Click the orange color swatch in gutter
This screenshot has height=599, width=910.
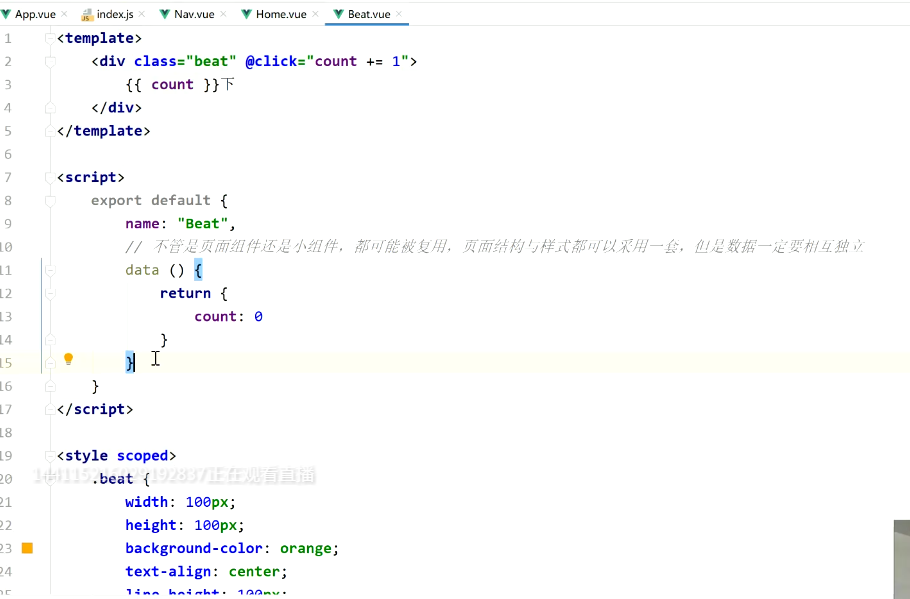click(x=27, y=548)
